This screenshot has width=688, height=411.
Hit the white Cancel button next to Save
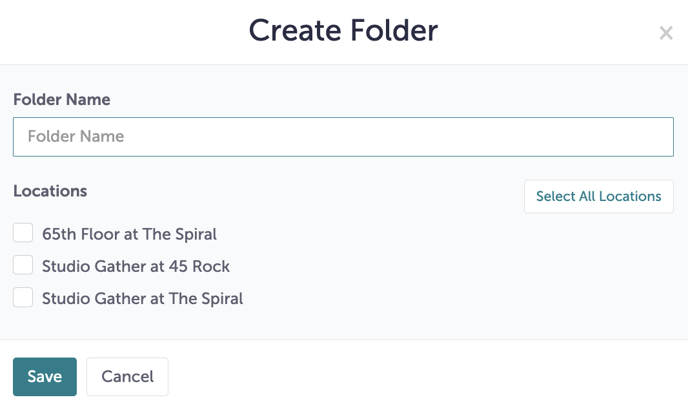pos(127,377)
